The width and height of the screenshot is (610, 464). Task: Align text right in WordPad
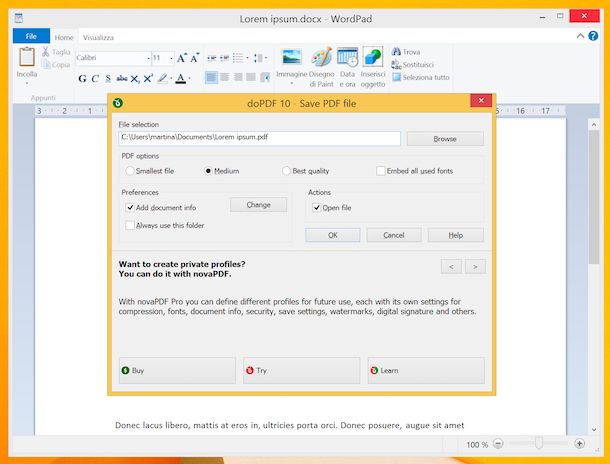238,77
